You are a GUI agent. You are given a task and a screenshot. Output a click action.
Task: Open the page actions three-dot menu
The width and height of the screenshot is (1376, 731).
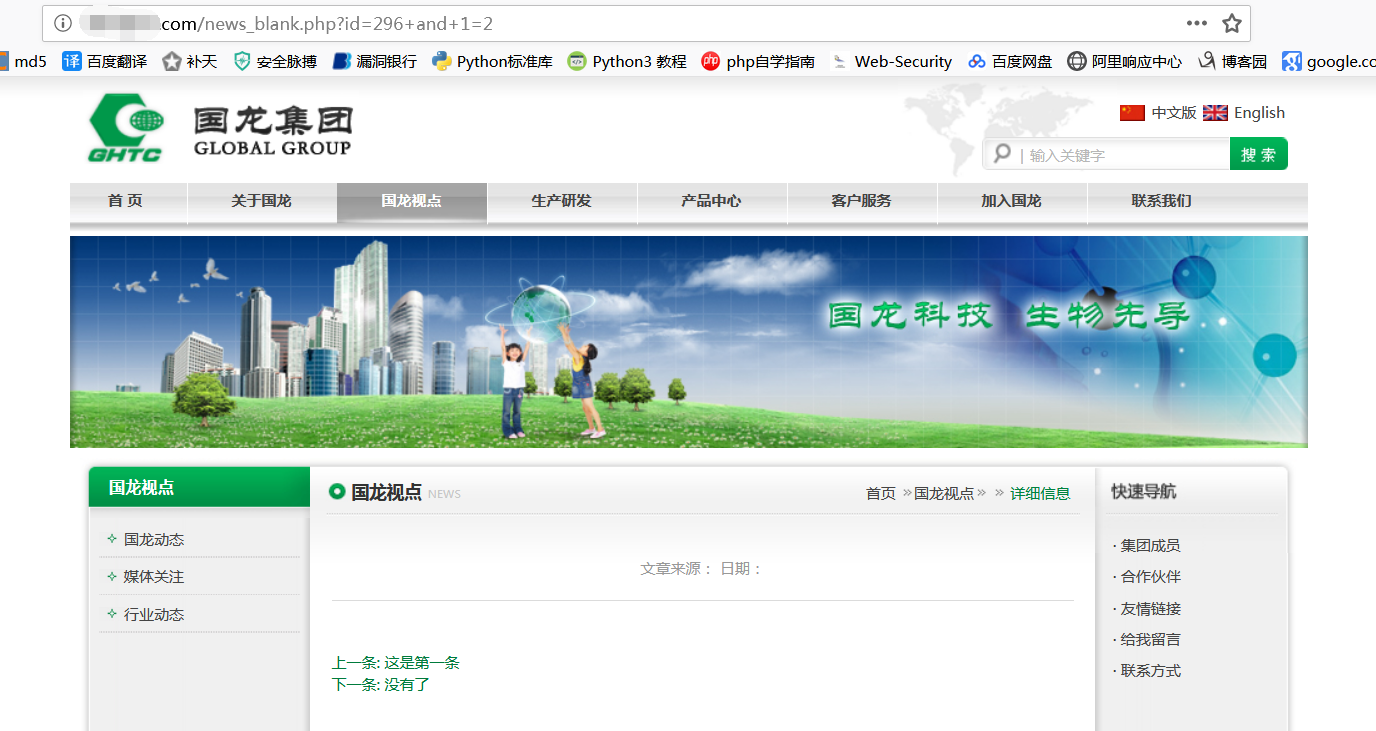(x=1196, y=23)
